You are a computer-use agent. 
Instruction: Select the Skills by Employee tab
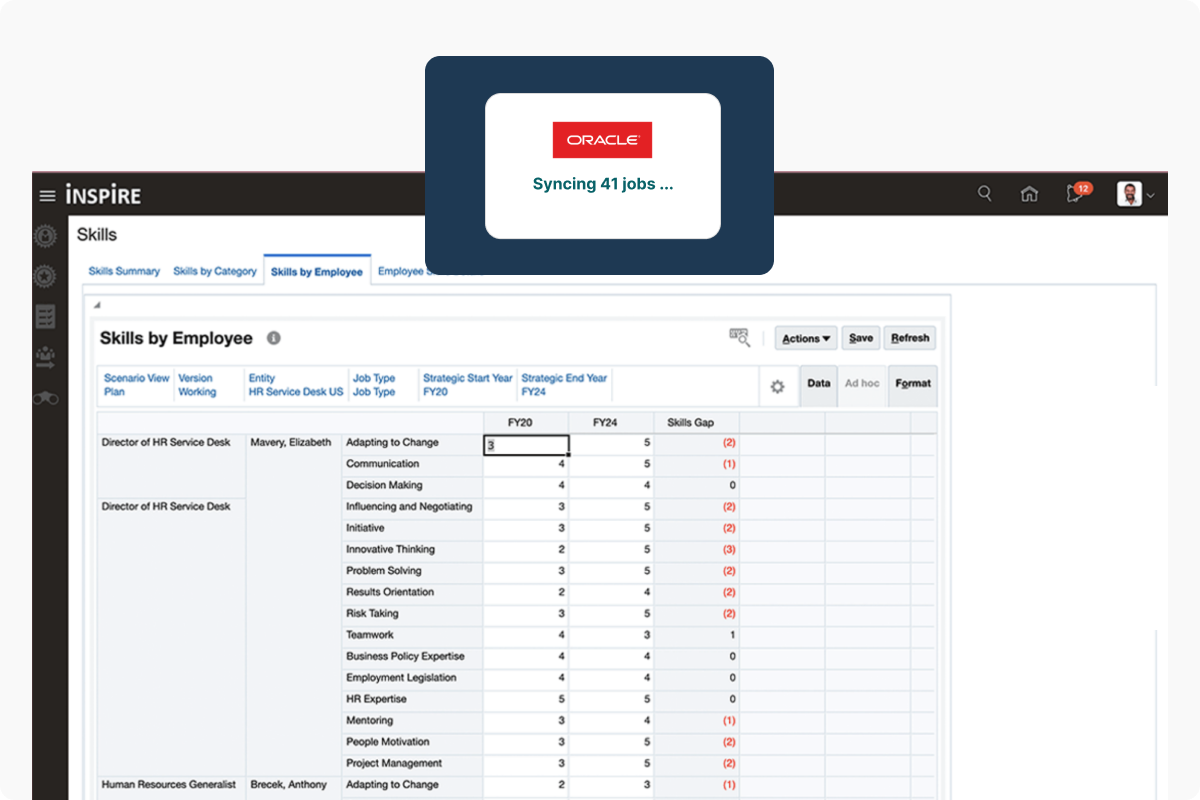click(x=317, y=272)
